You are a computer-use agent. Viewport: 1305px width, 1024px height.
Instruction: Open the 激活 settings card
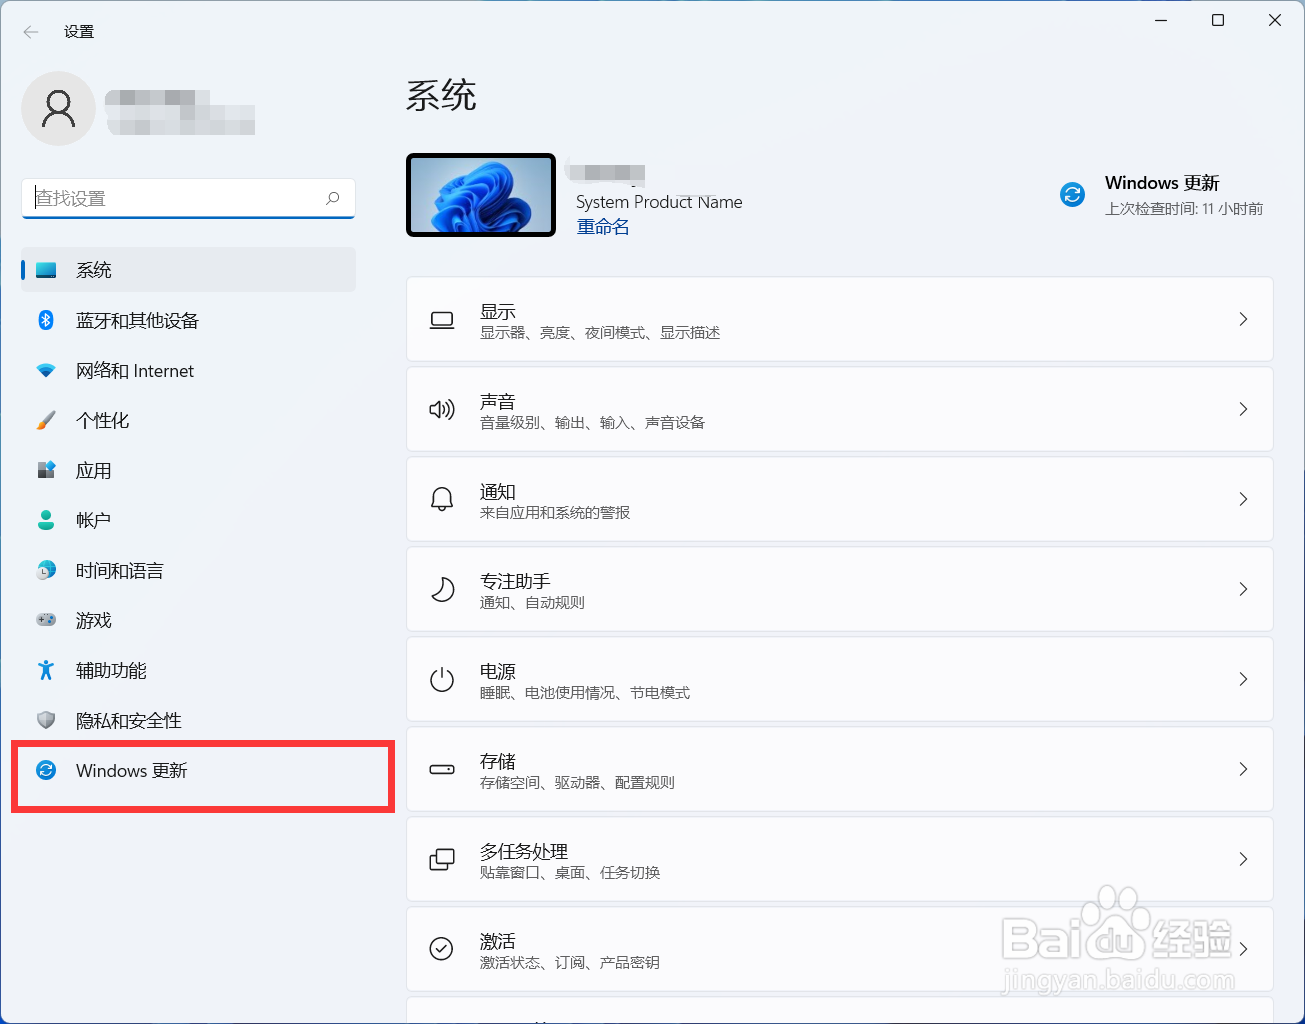pos(840,949)
